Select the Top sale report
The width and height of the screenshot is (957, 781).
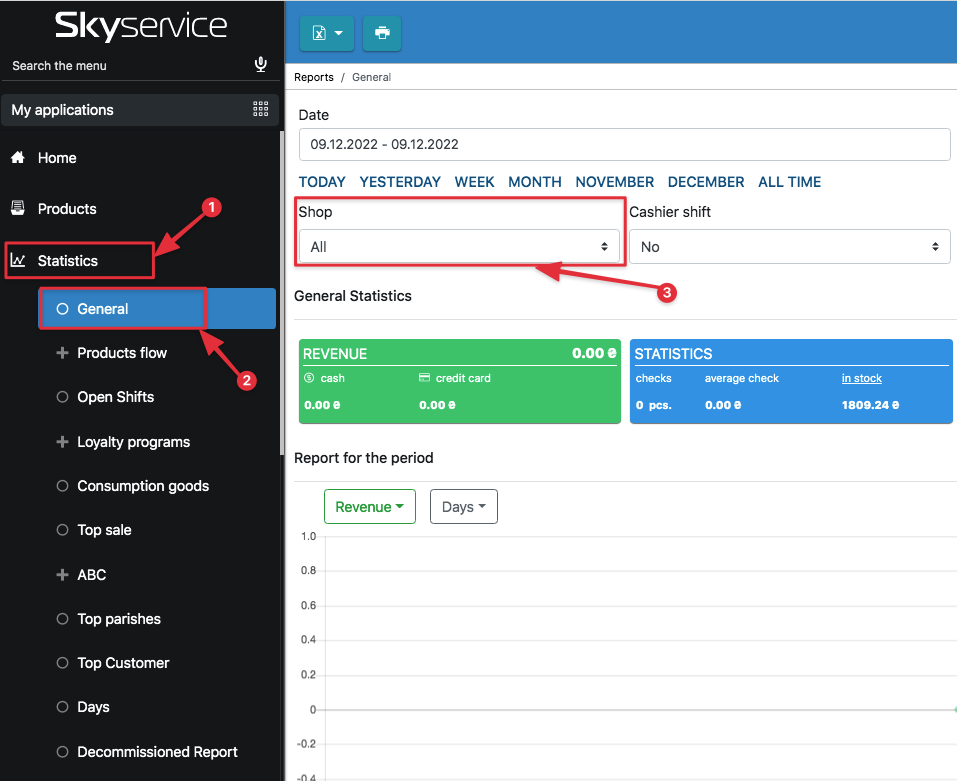coord(104,530)
